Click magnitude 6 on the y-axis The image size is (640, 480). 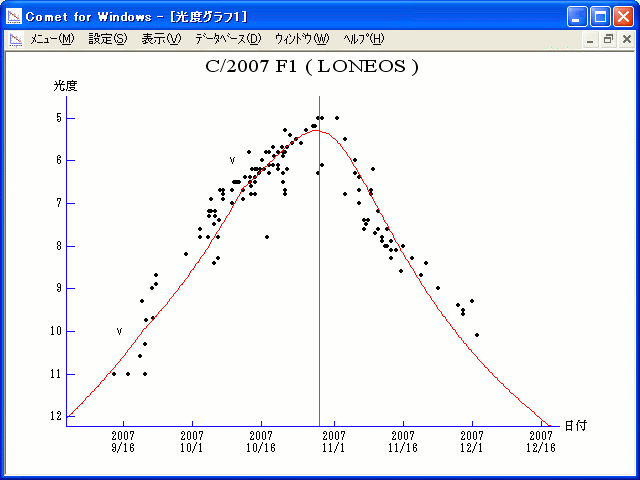pyautogui.click(x=59, y=160)
